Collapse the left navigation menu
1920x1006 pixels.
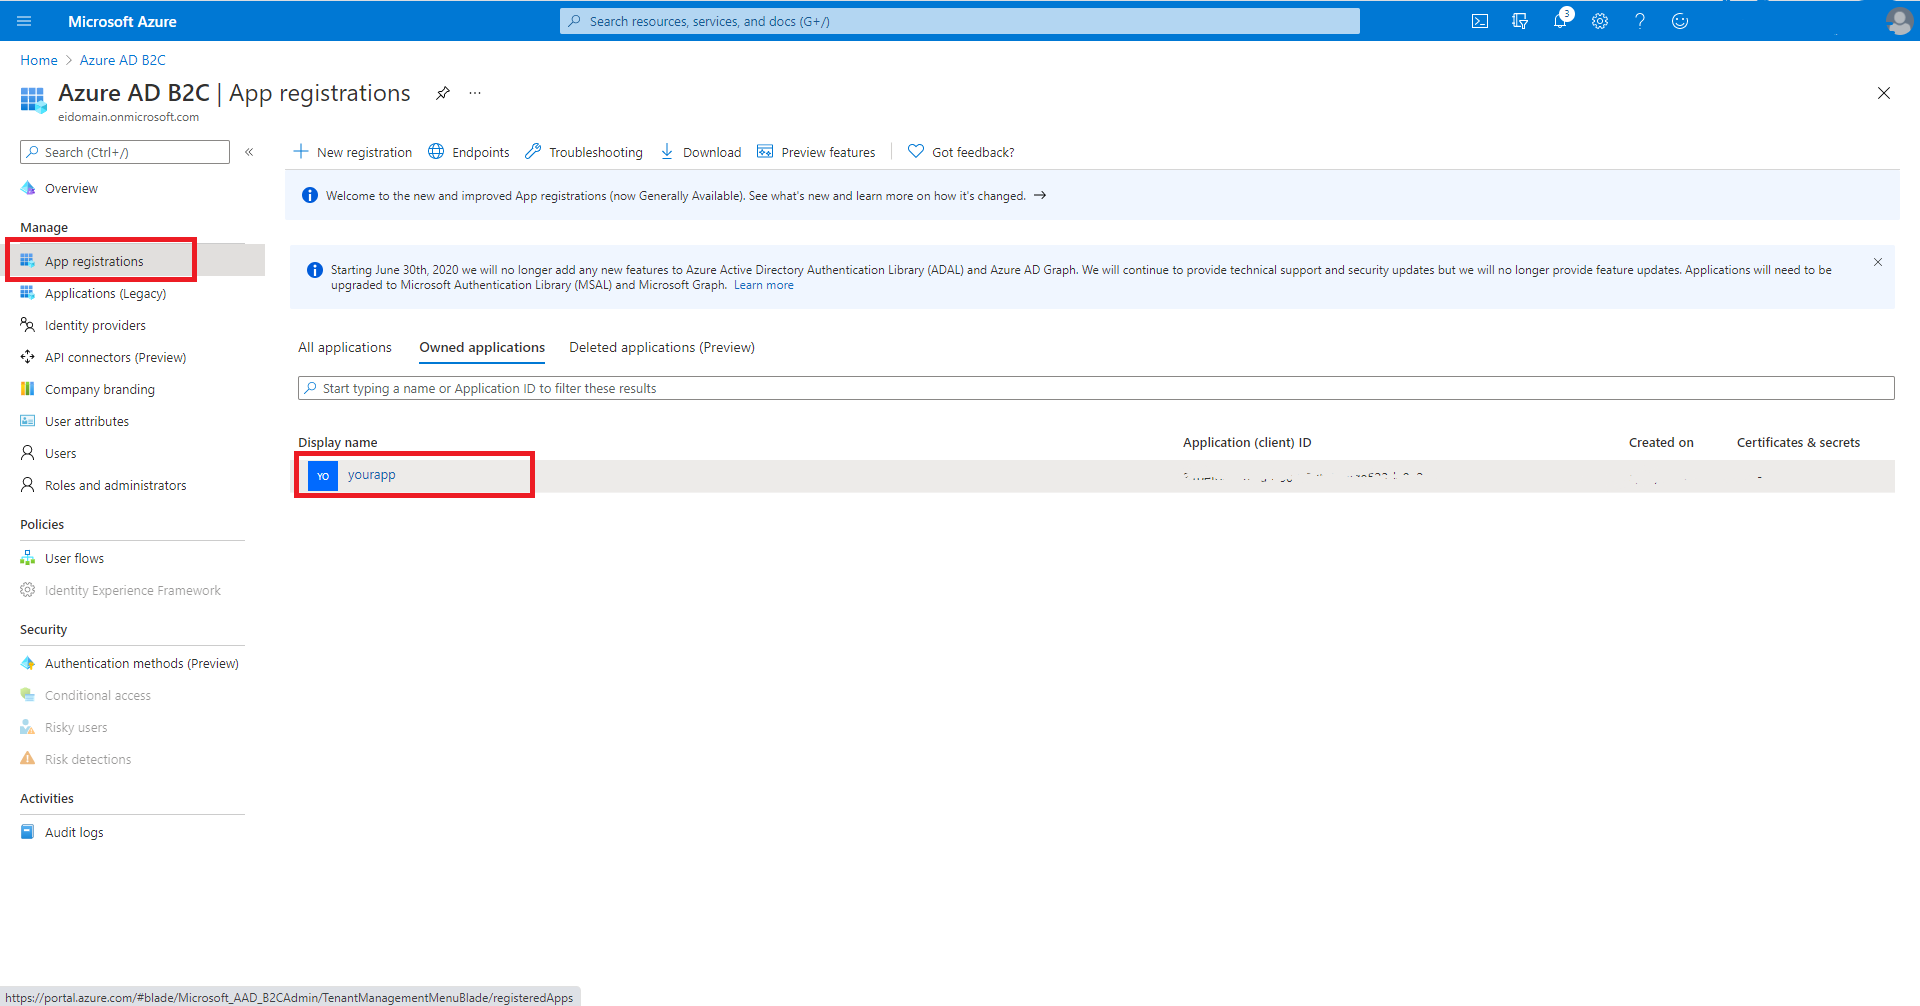249,152
